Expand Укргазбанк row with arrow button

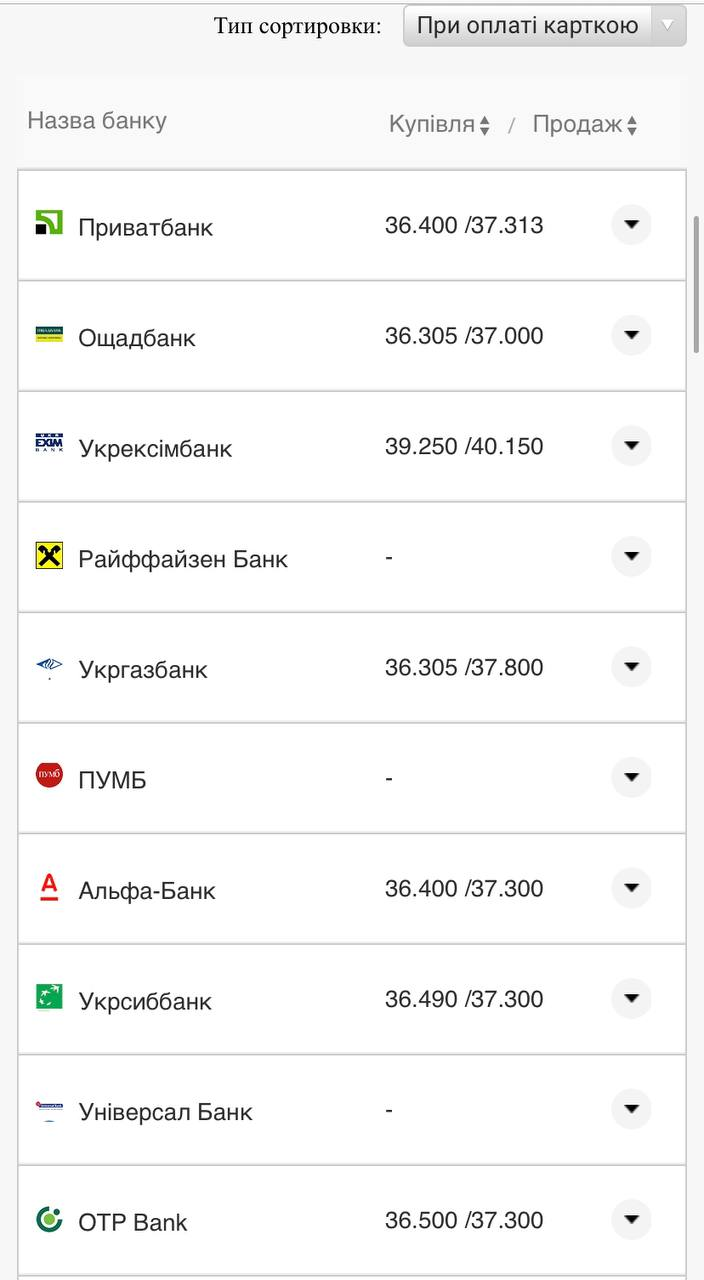pyautogui.click(x=631, y=667)
